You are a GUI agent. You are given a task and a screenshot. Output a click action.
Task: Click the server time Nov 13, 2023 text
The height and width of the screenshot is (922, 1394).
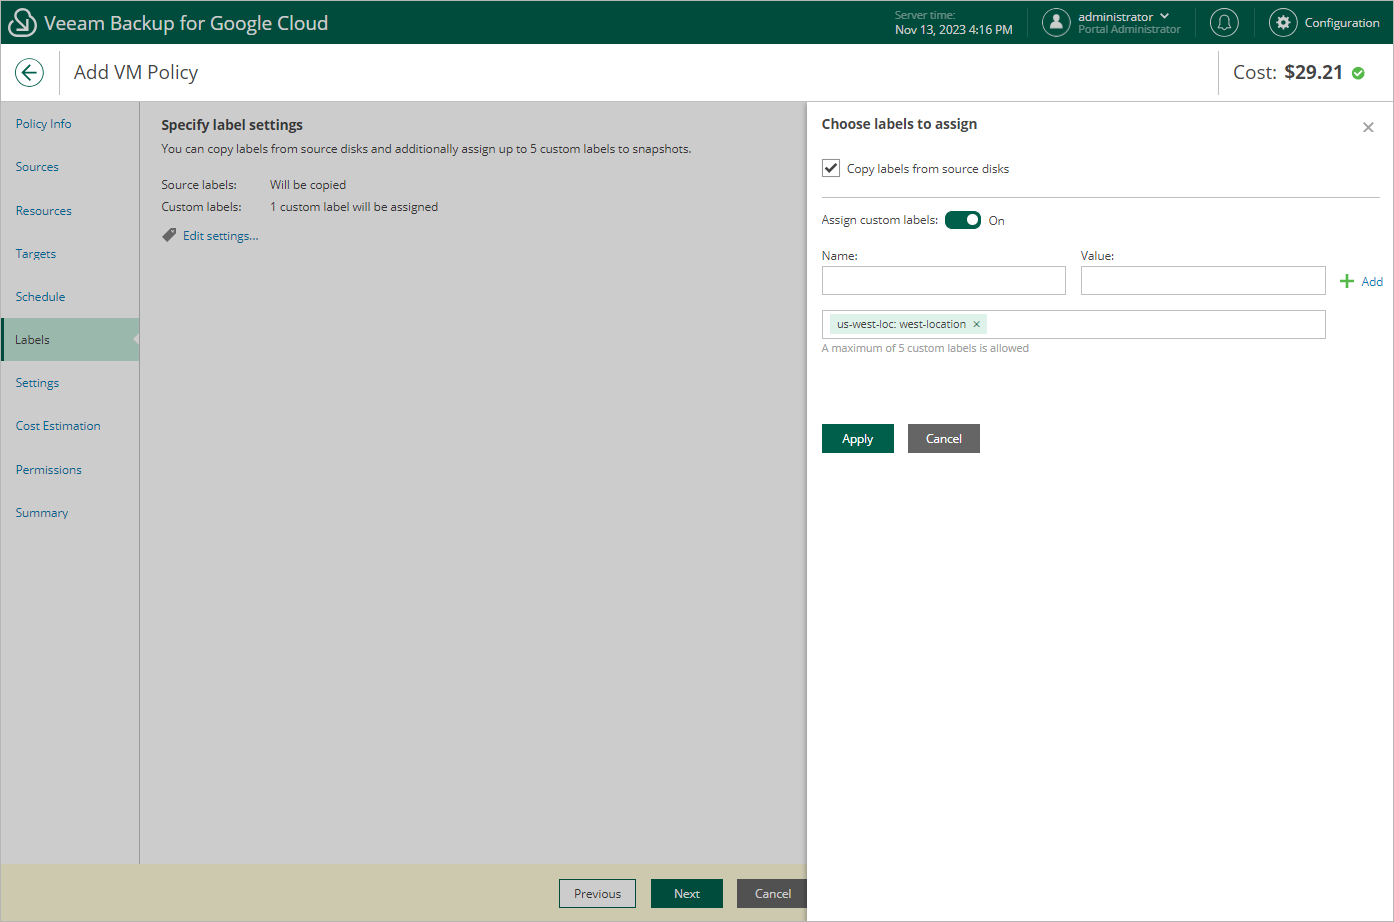coord(954,30)
